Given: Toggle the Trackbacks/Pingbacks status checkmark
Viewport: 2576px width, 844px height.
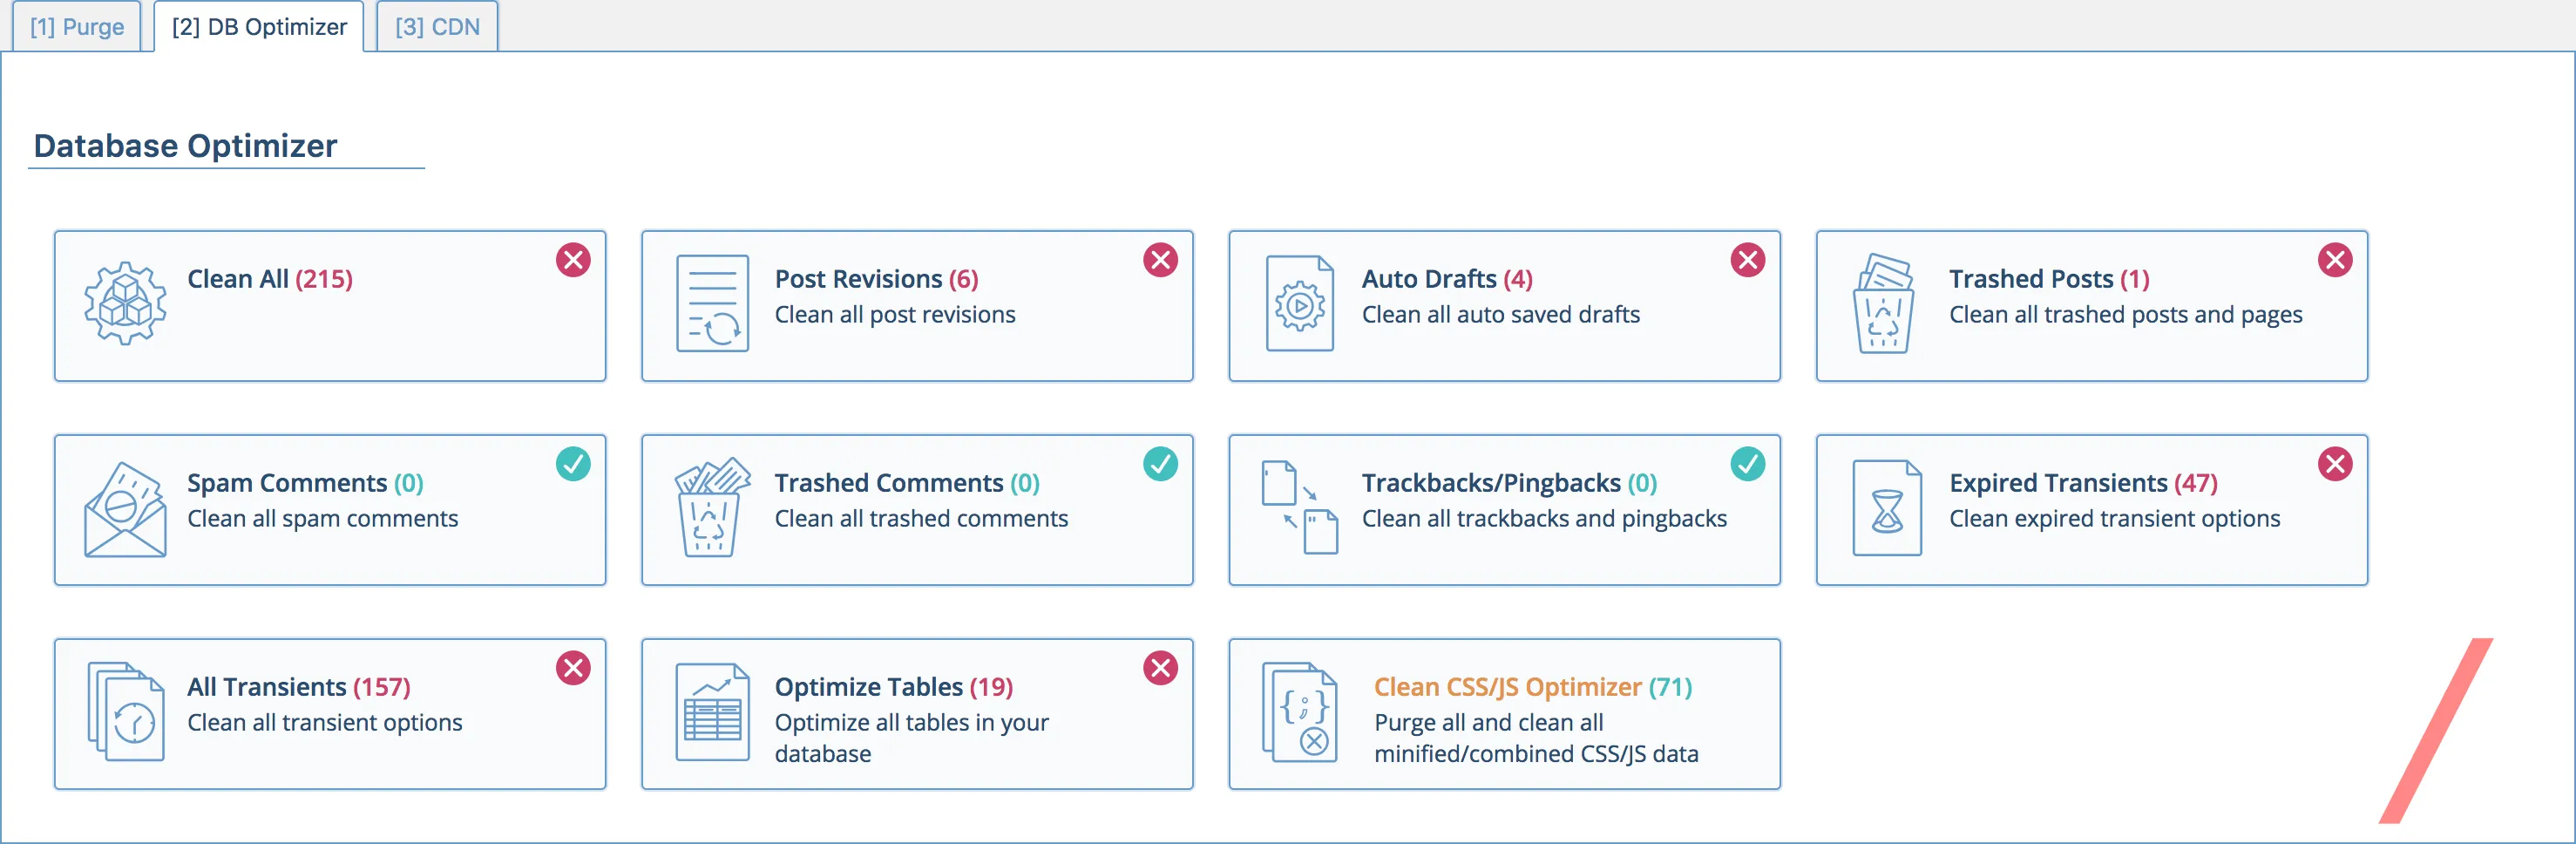Looking at the screenshot, I should (1748, 464).
